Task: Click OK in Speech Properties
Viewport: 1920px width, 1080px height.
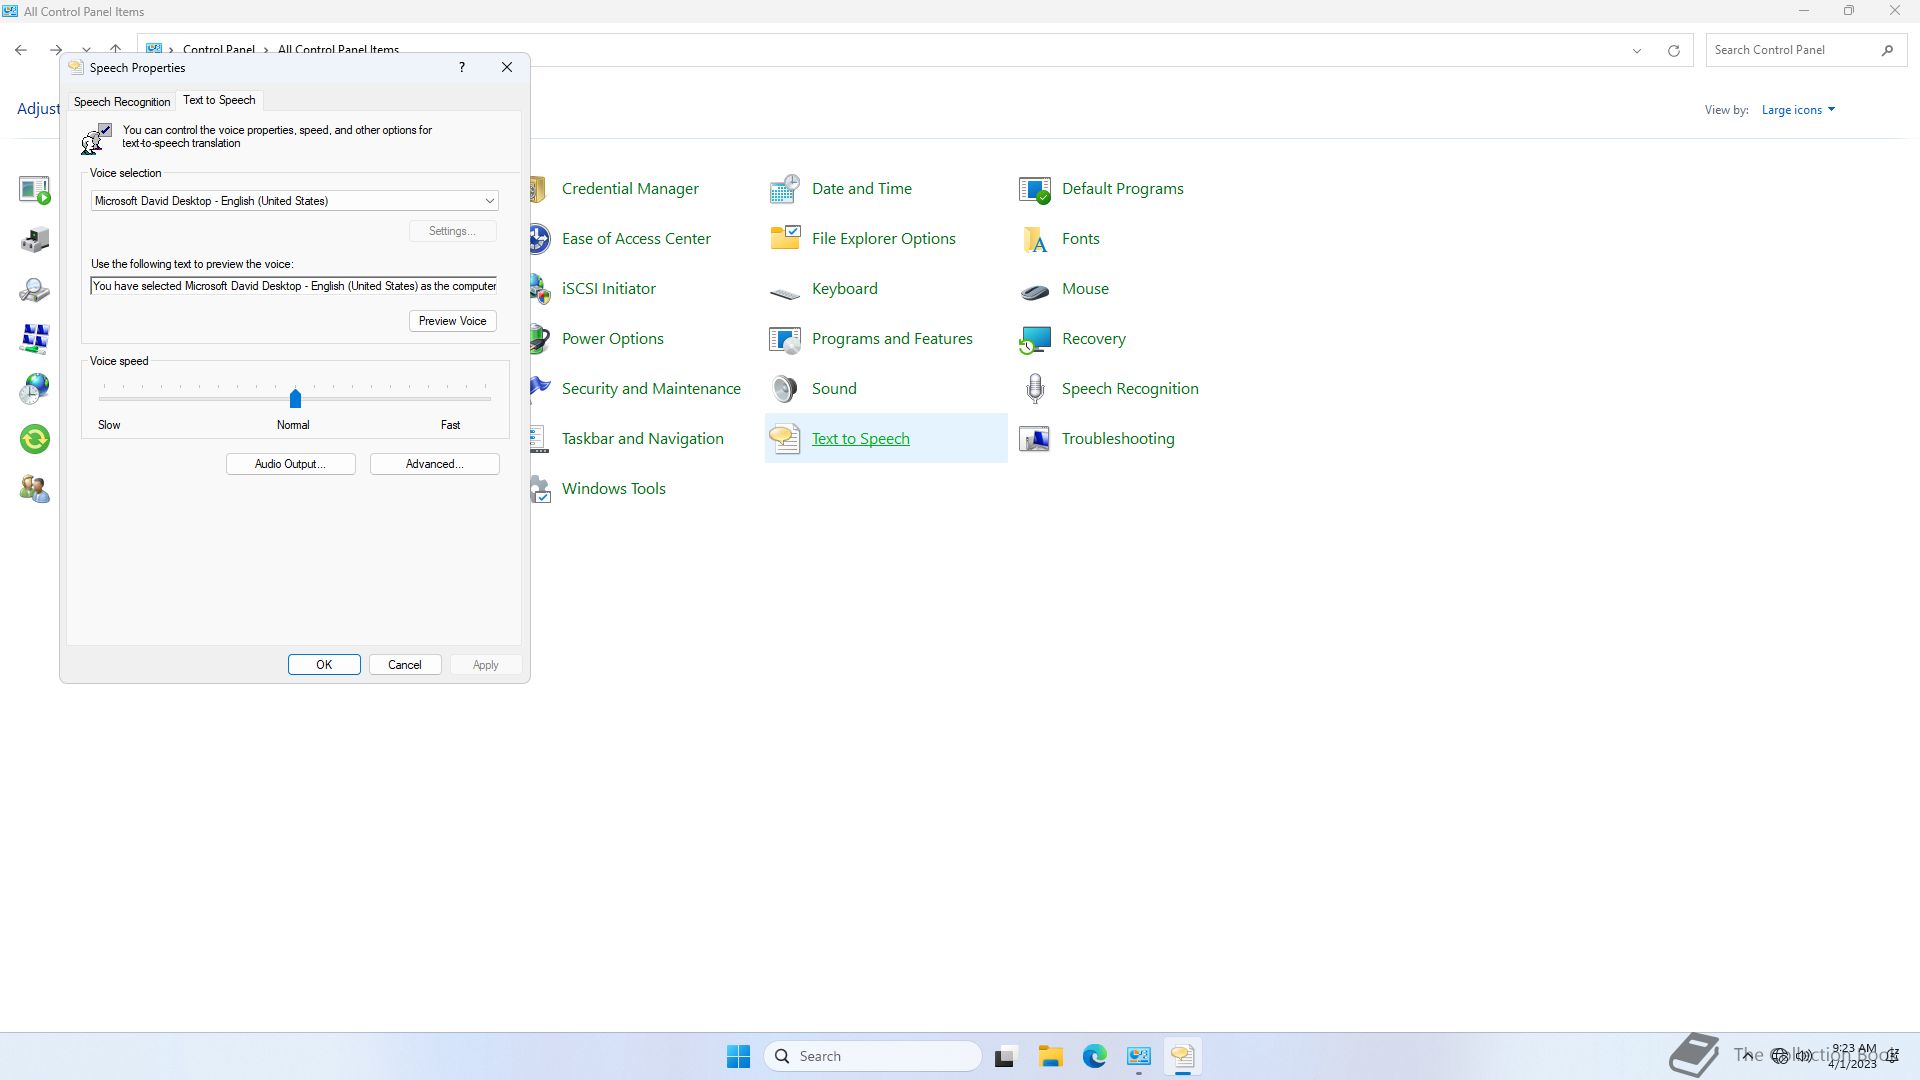Action: 324,665
